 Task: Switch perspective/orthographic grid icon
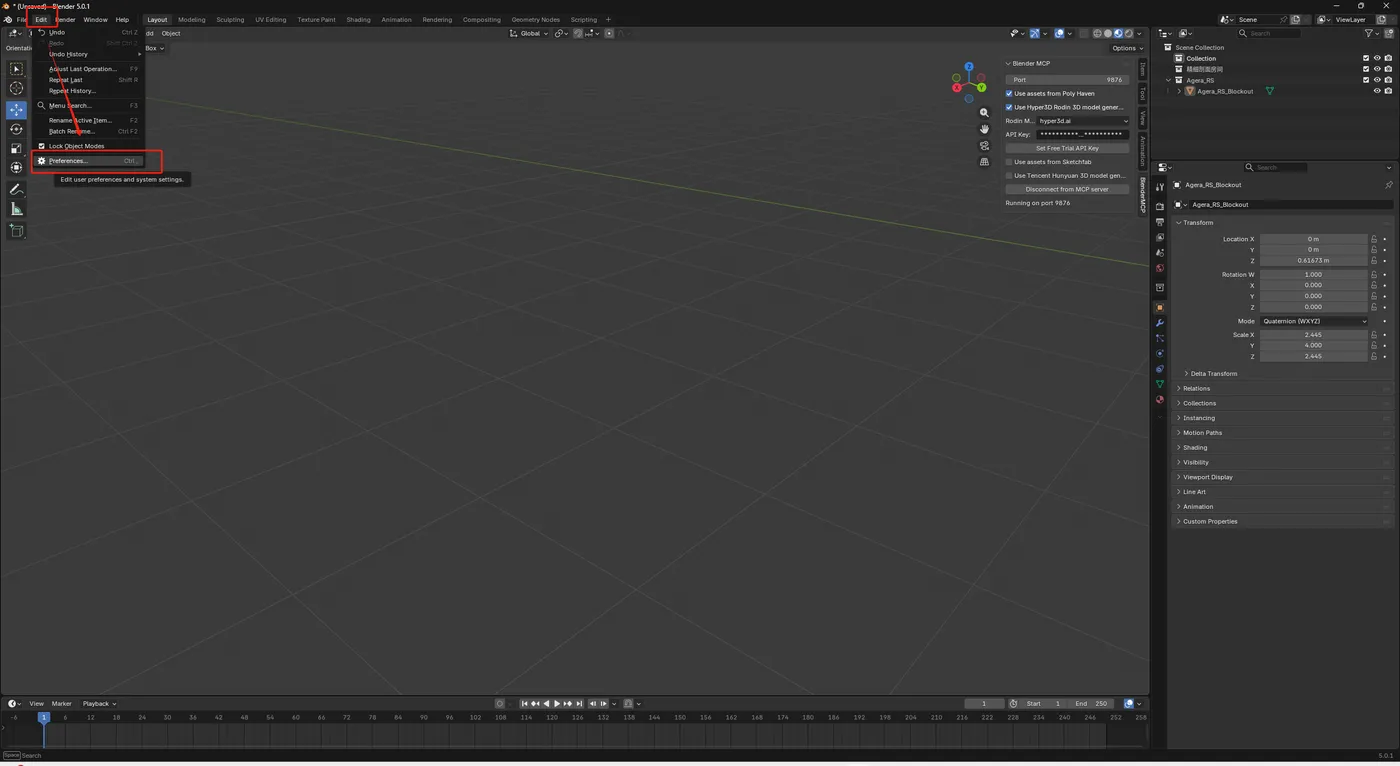pos(984,161)
